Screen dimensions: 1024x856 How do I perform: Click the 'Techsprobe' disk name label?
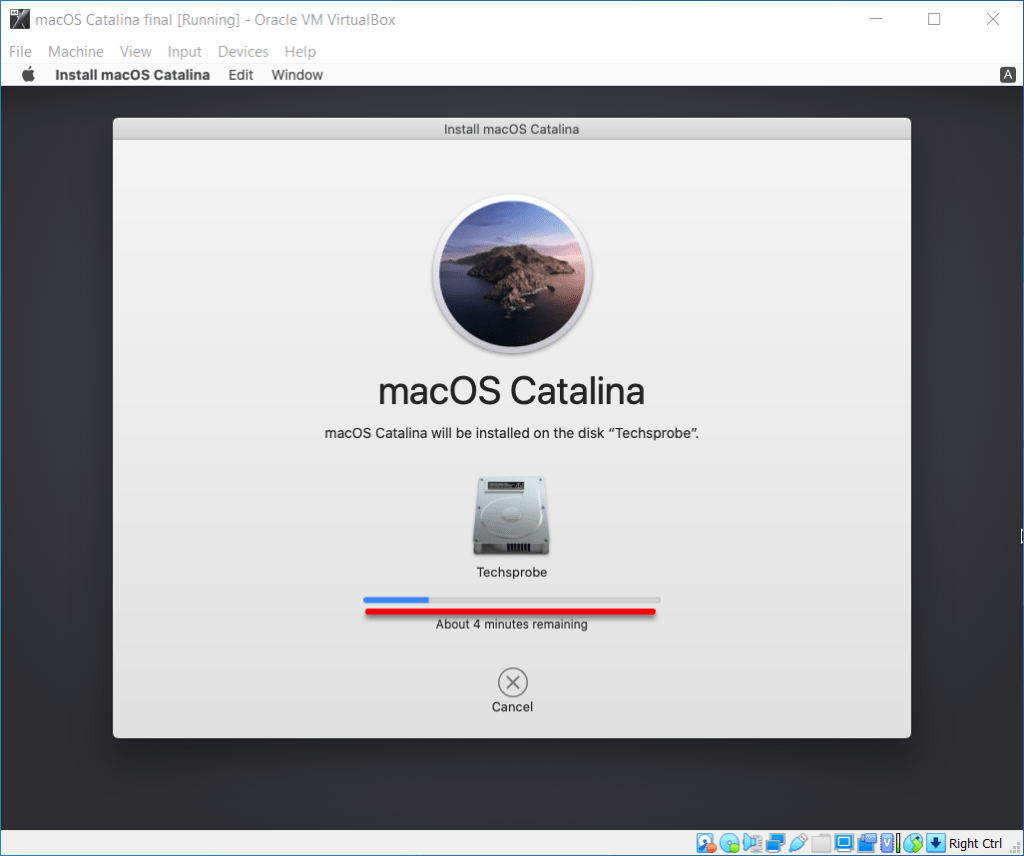(511, 572)
